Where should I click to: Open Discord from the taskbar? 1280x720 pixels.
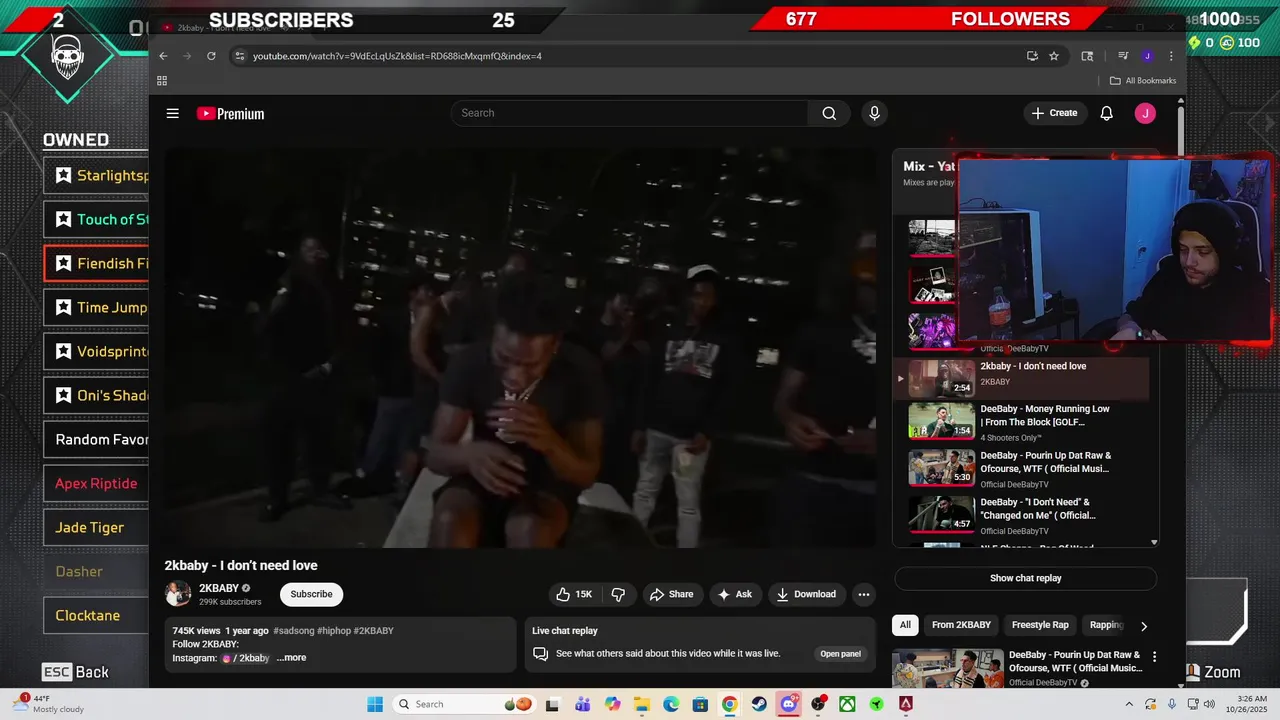788,704
